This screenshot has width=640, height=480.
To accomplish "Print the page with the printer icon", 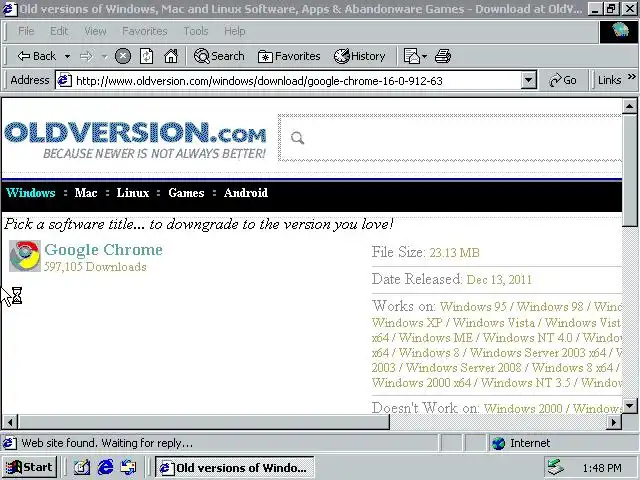I will 443,56.
